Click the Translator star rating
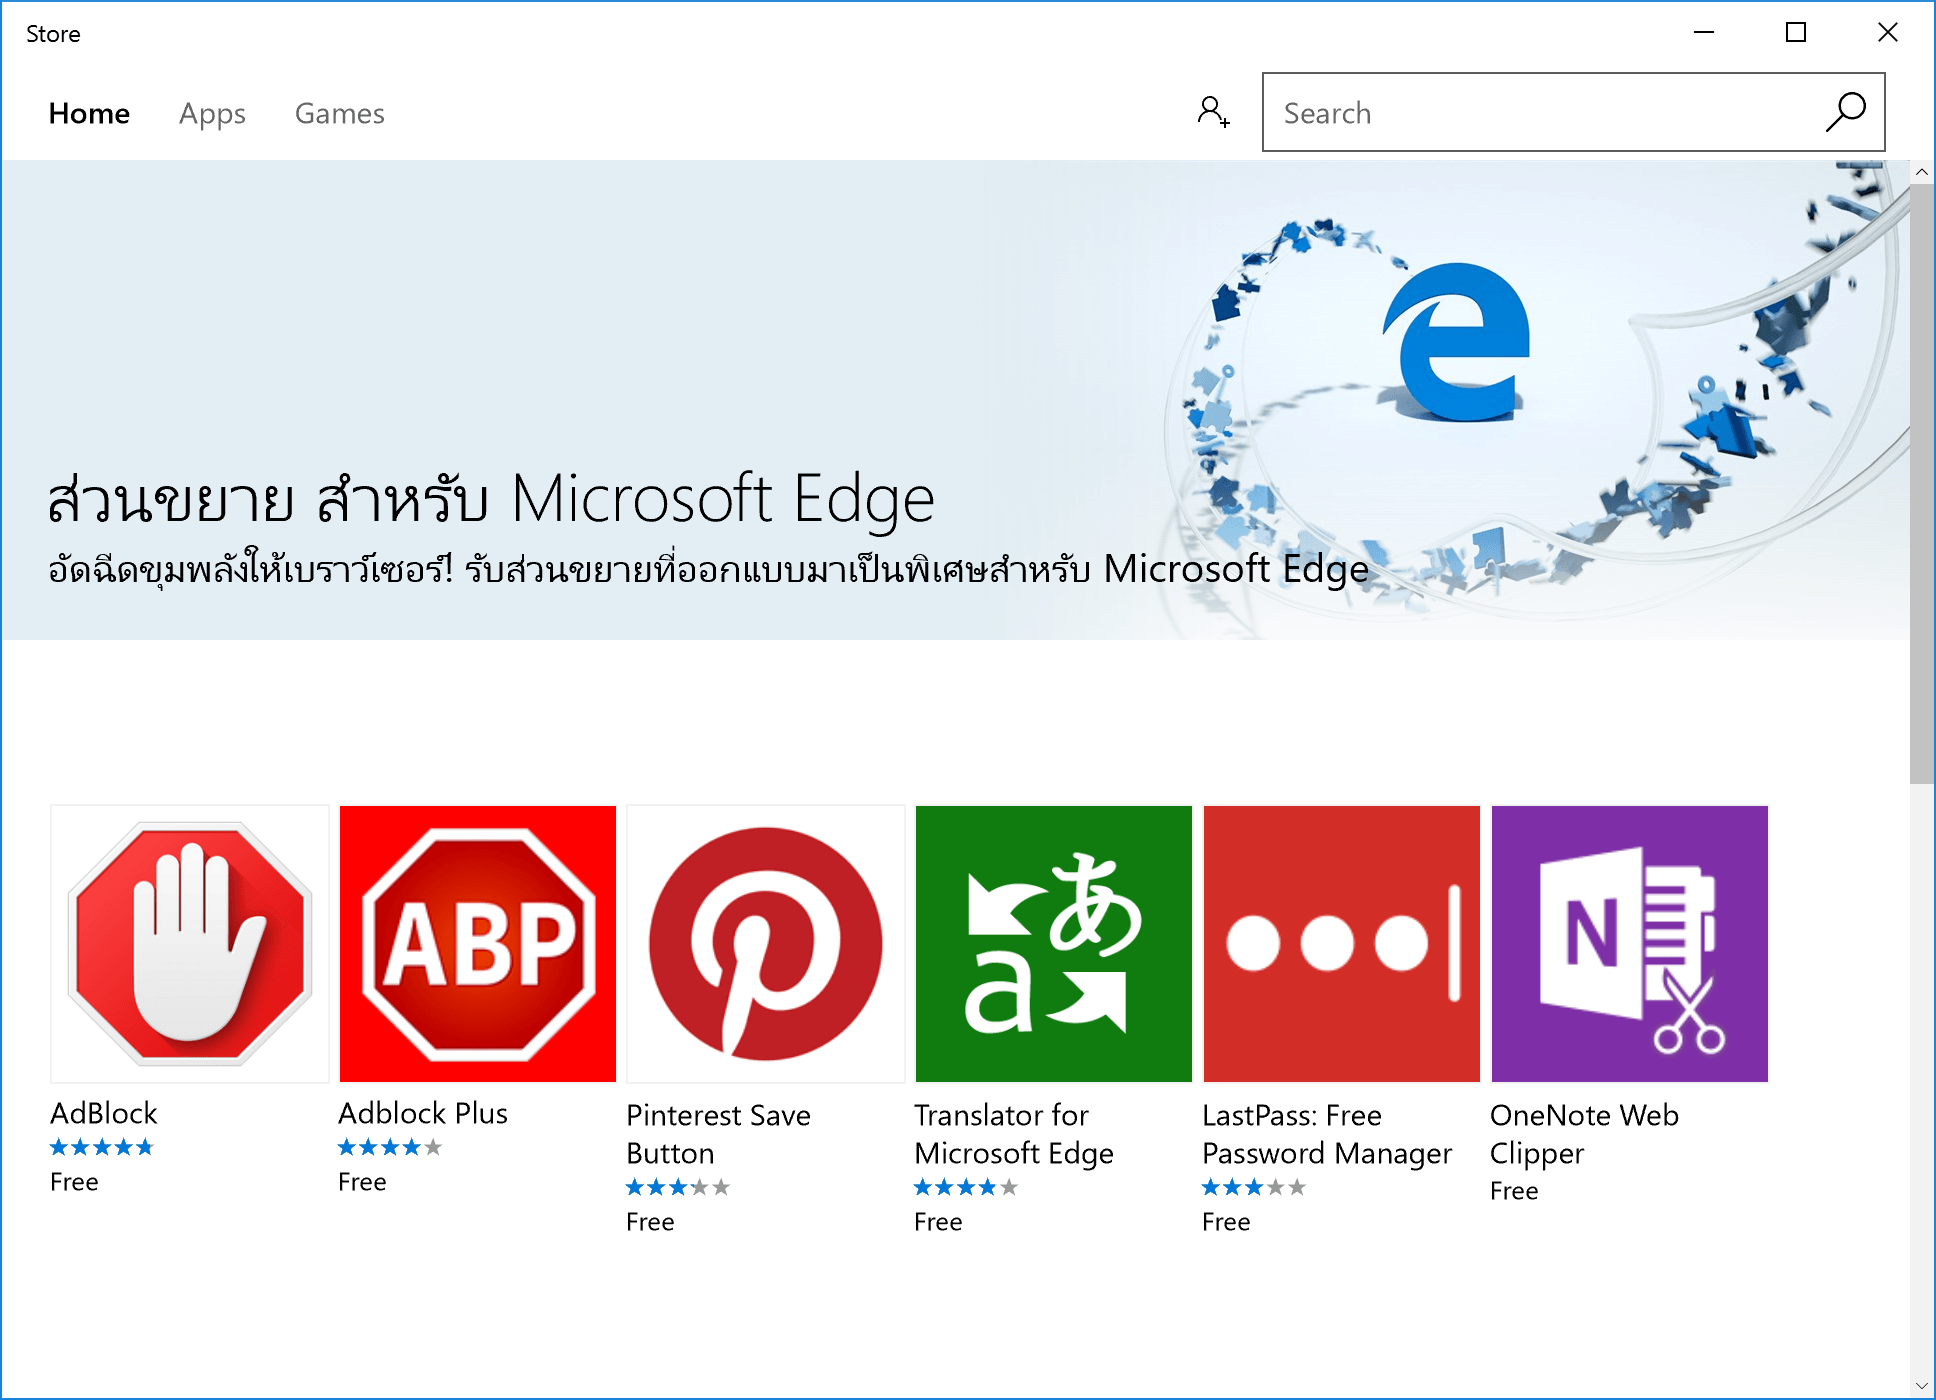 (966, 1187)
